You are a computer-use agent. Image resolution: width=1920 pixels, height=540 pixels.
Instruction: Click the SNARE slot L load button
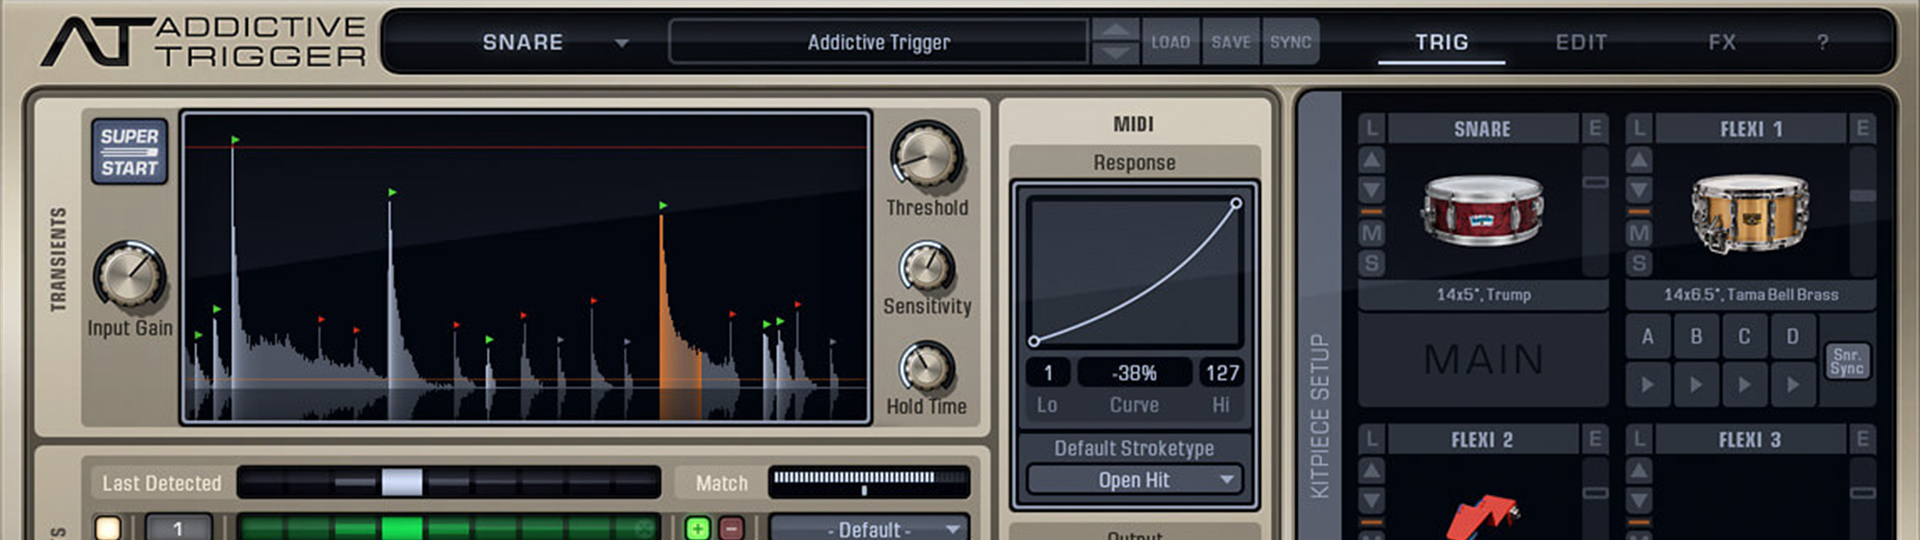pyautogui.click(x=1371, y=128)
